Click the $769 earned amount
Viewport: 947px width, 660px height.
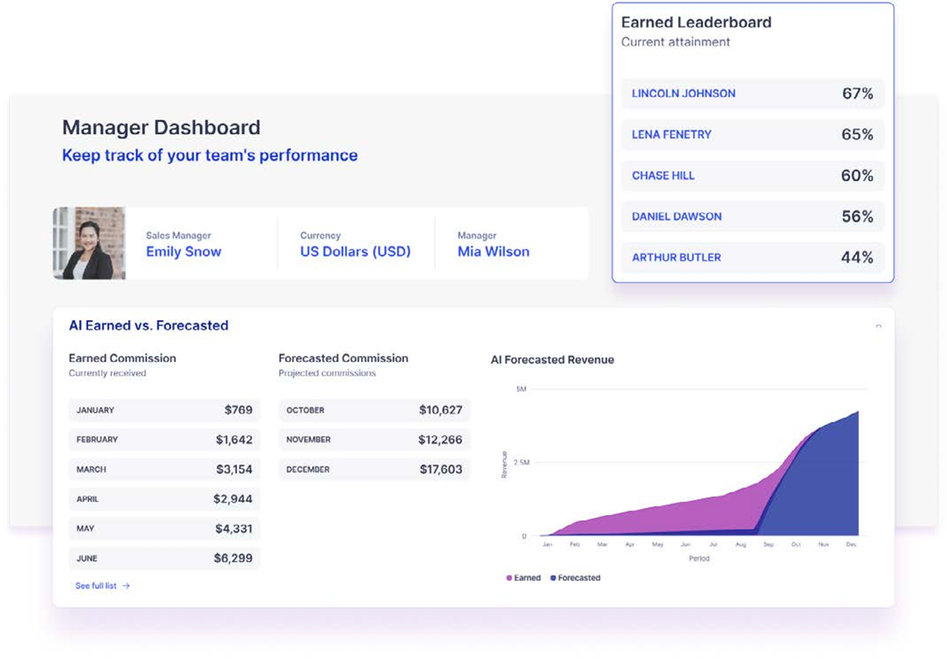[x=239, y=410]
